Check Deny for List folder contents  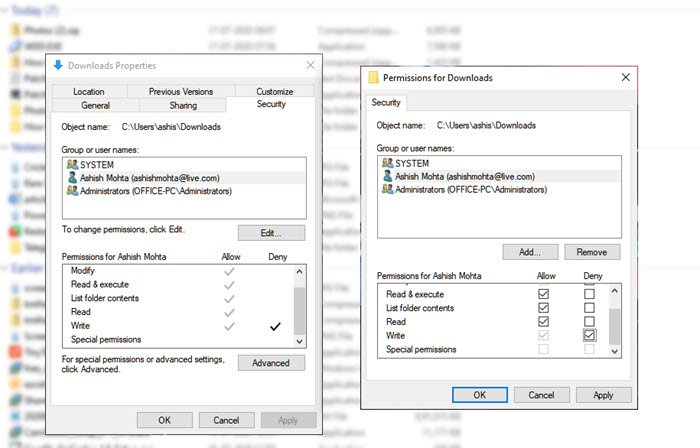589,308
